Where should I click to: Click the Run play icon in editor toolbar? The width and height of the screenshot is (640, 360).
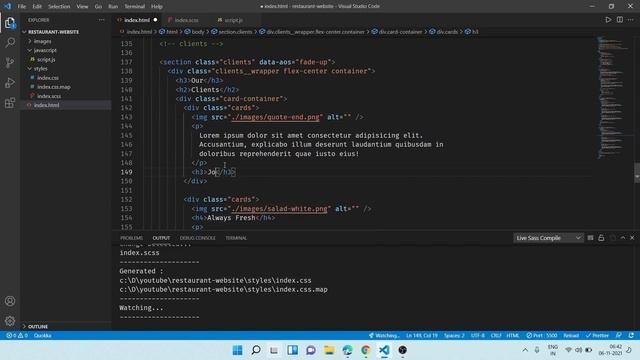(608, 20)
